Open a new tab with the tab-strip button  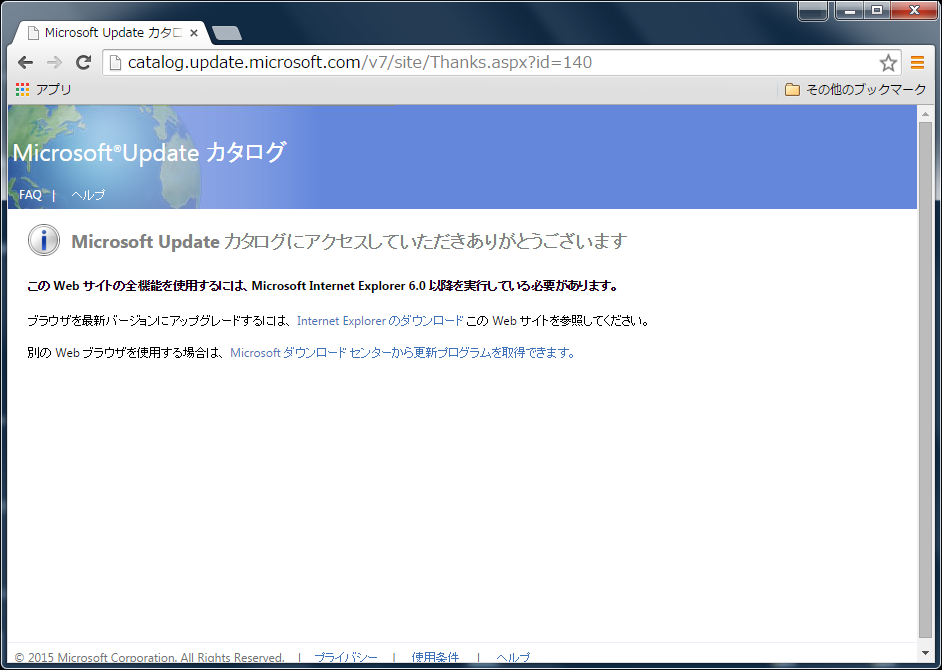(x=227, y=34)
